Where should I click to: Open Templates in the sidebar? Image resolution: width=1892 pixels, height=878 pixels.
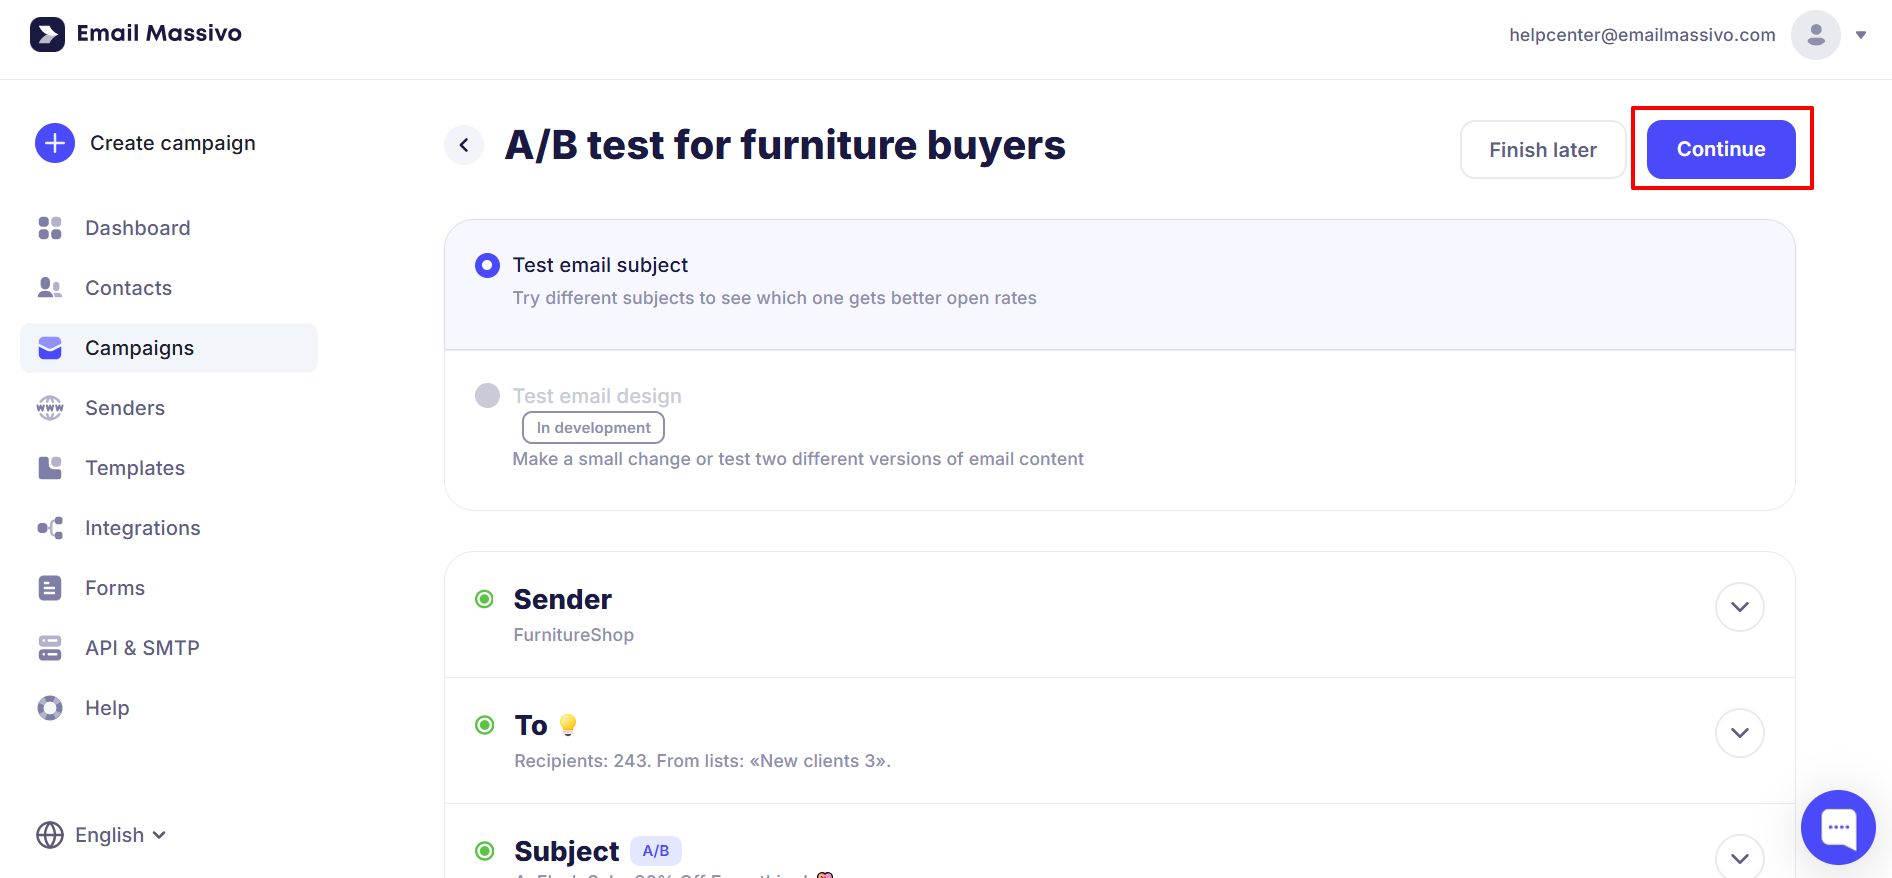point(135,468)
